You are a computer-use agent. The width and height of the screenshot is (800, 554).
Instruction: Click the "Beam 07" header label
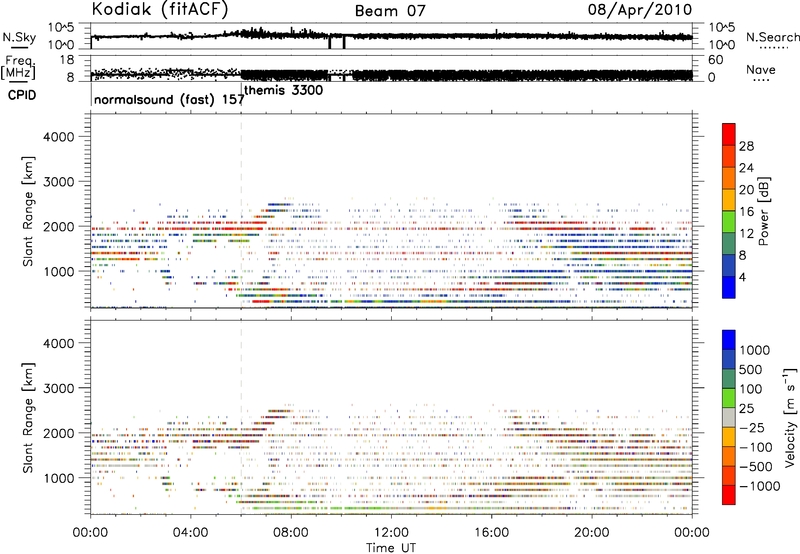pyautogui.click(x=390, y=11)
